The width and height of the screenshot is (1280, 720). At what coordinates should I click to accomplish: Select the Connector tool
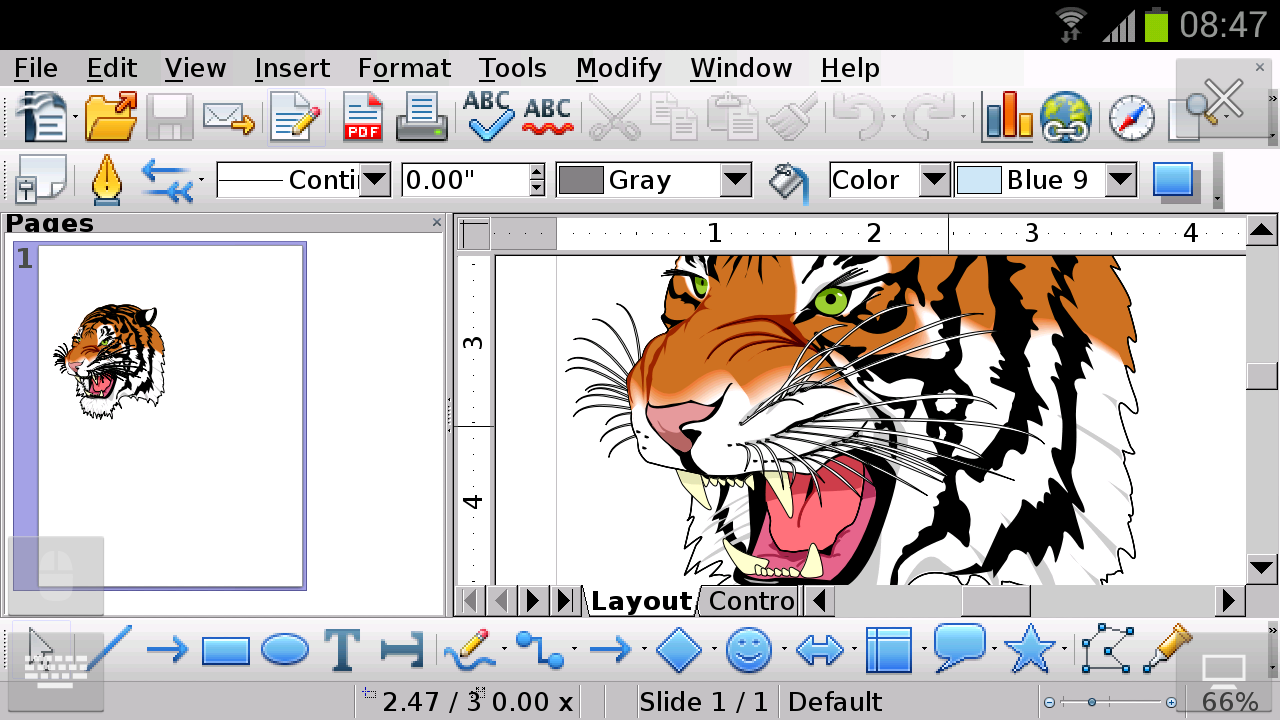[540, 651]
